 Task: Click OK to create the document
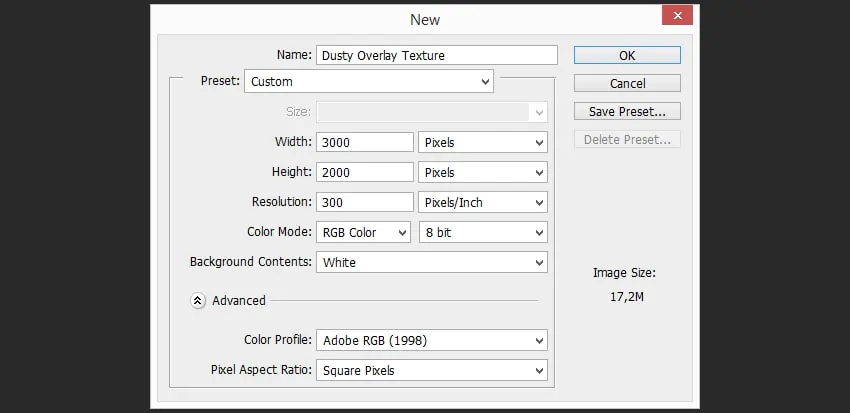(627, 55)
